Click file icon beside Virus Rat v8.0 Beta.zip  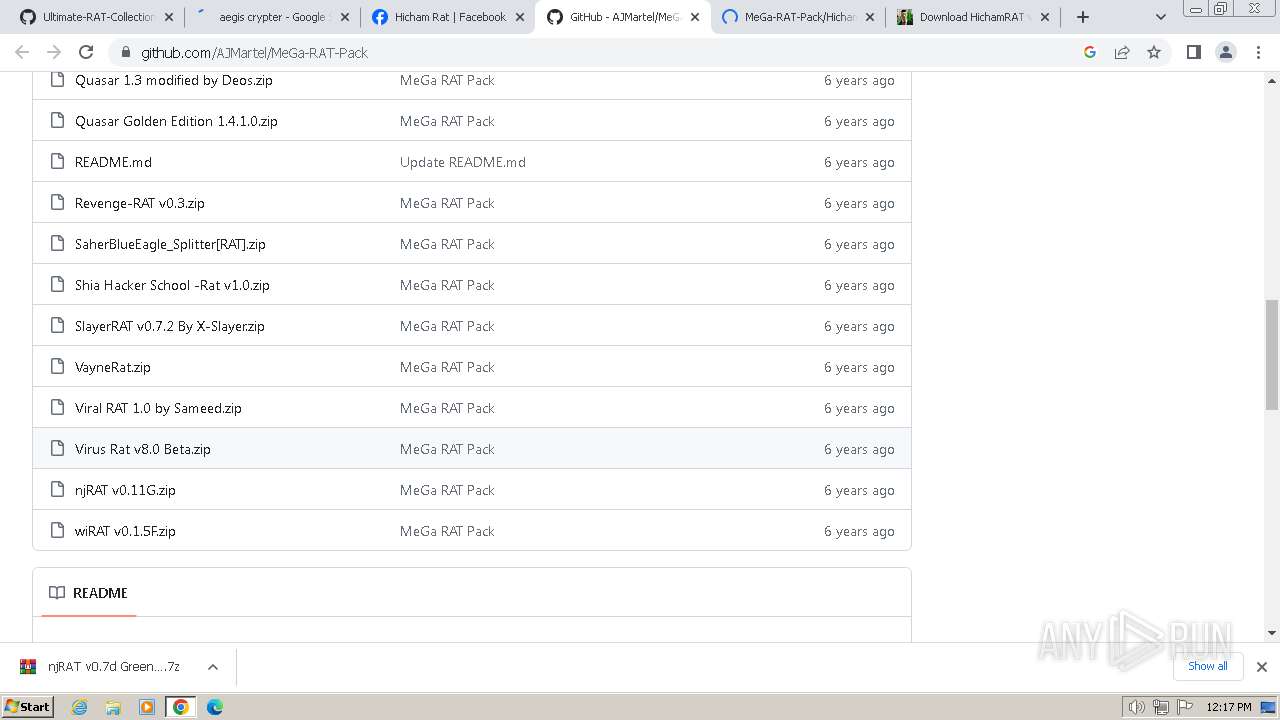tap(56, 449)
